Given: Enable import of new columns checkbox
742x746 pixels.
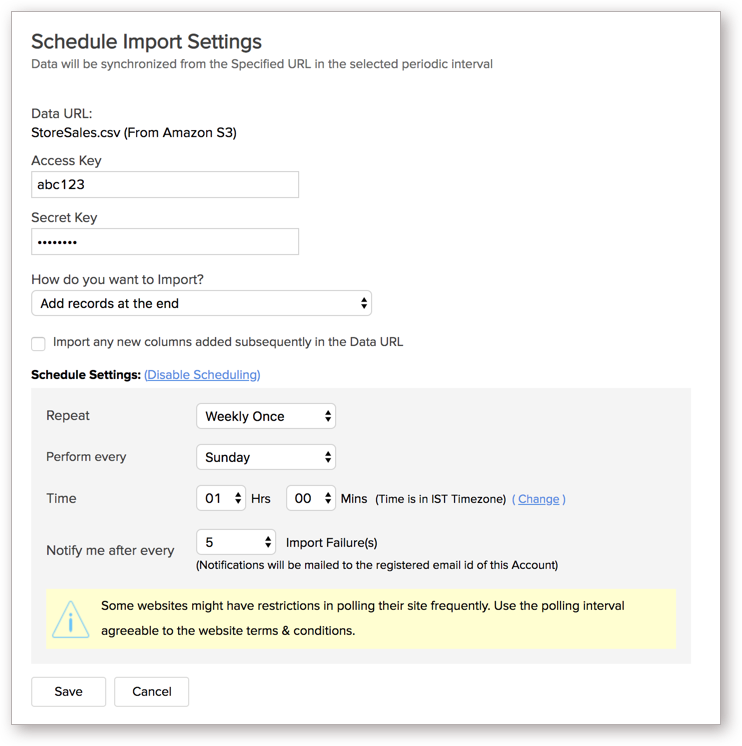Looking at the screenshot, I should pos(38,344).
